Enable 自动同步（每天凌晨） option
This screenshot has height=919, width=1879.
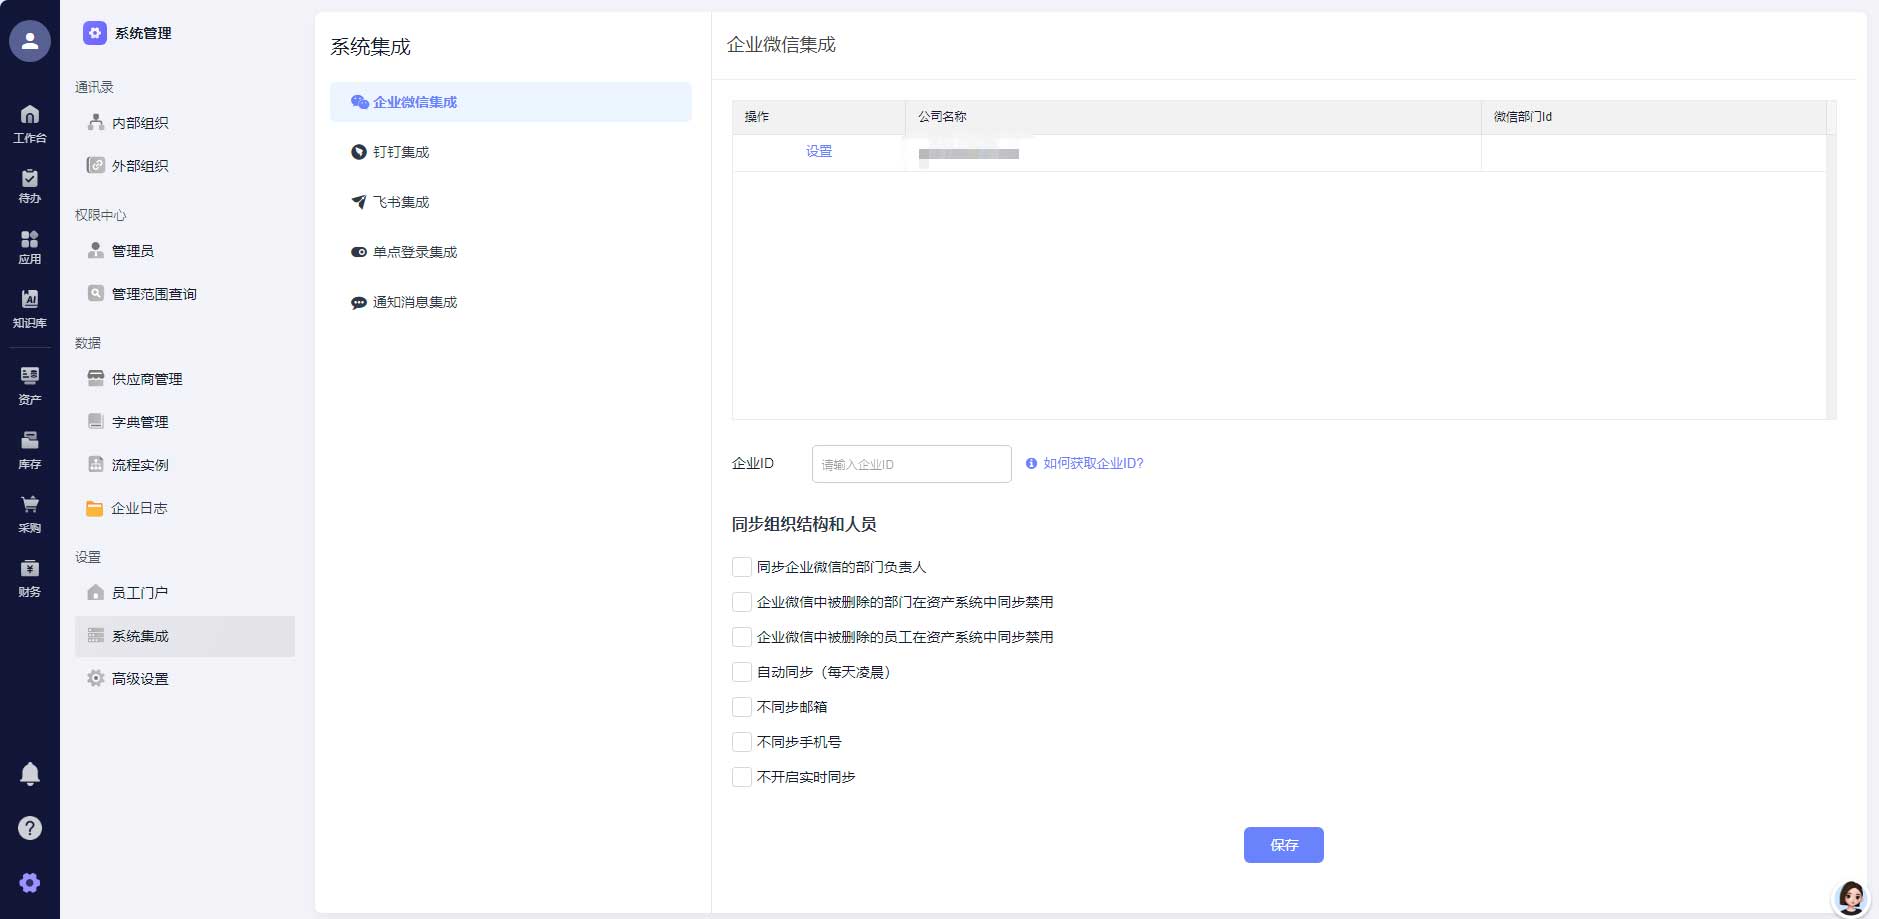[x=740, y=672]
